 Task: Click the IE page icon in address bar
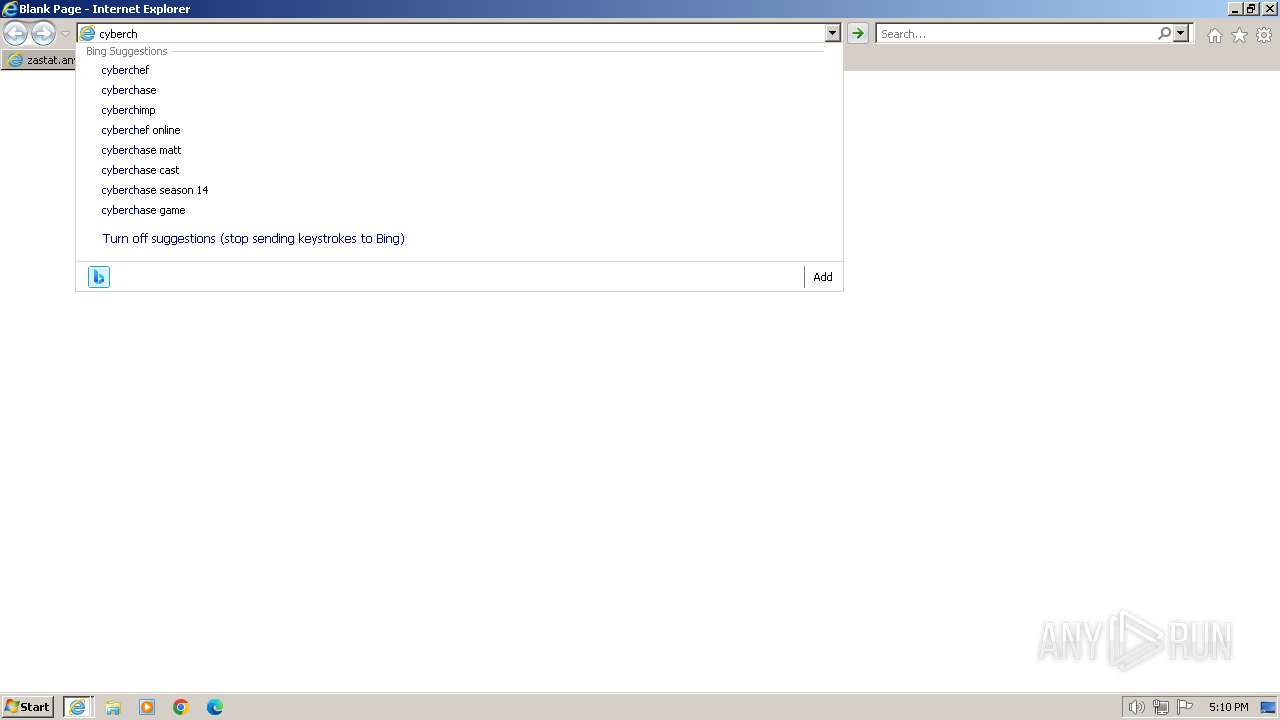(88, 33)
